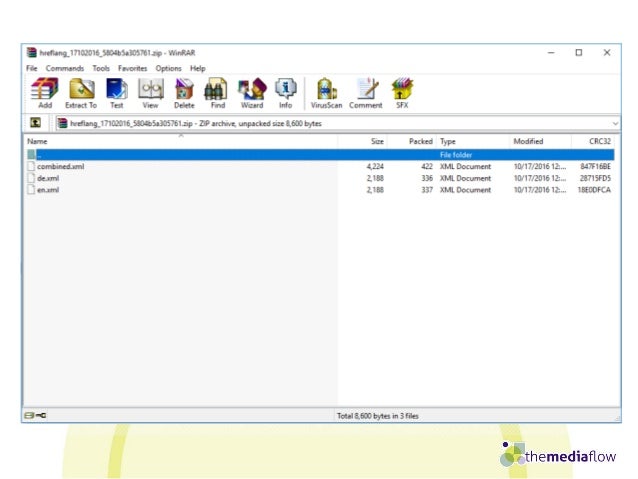Click the CRC32 value 18E0DFCA
The width and height of the screenshot is (638, 479).
click(x=594, y=190)
